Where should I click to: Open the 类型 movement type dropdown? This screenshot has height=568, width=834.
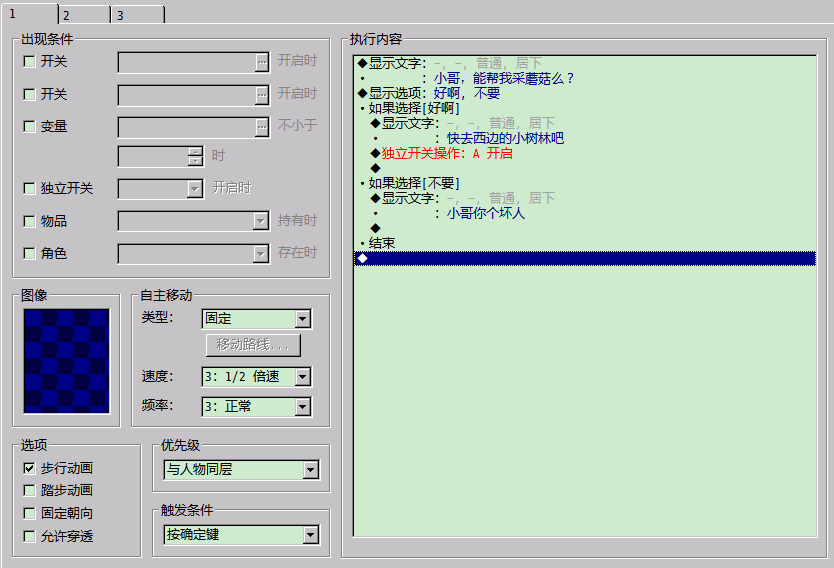click(303, 319)
